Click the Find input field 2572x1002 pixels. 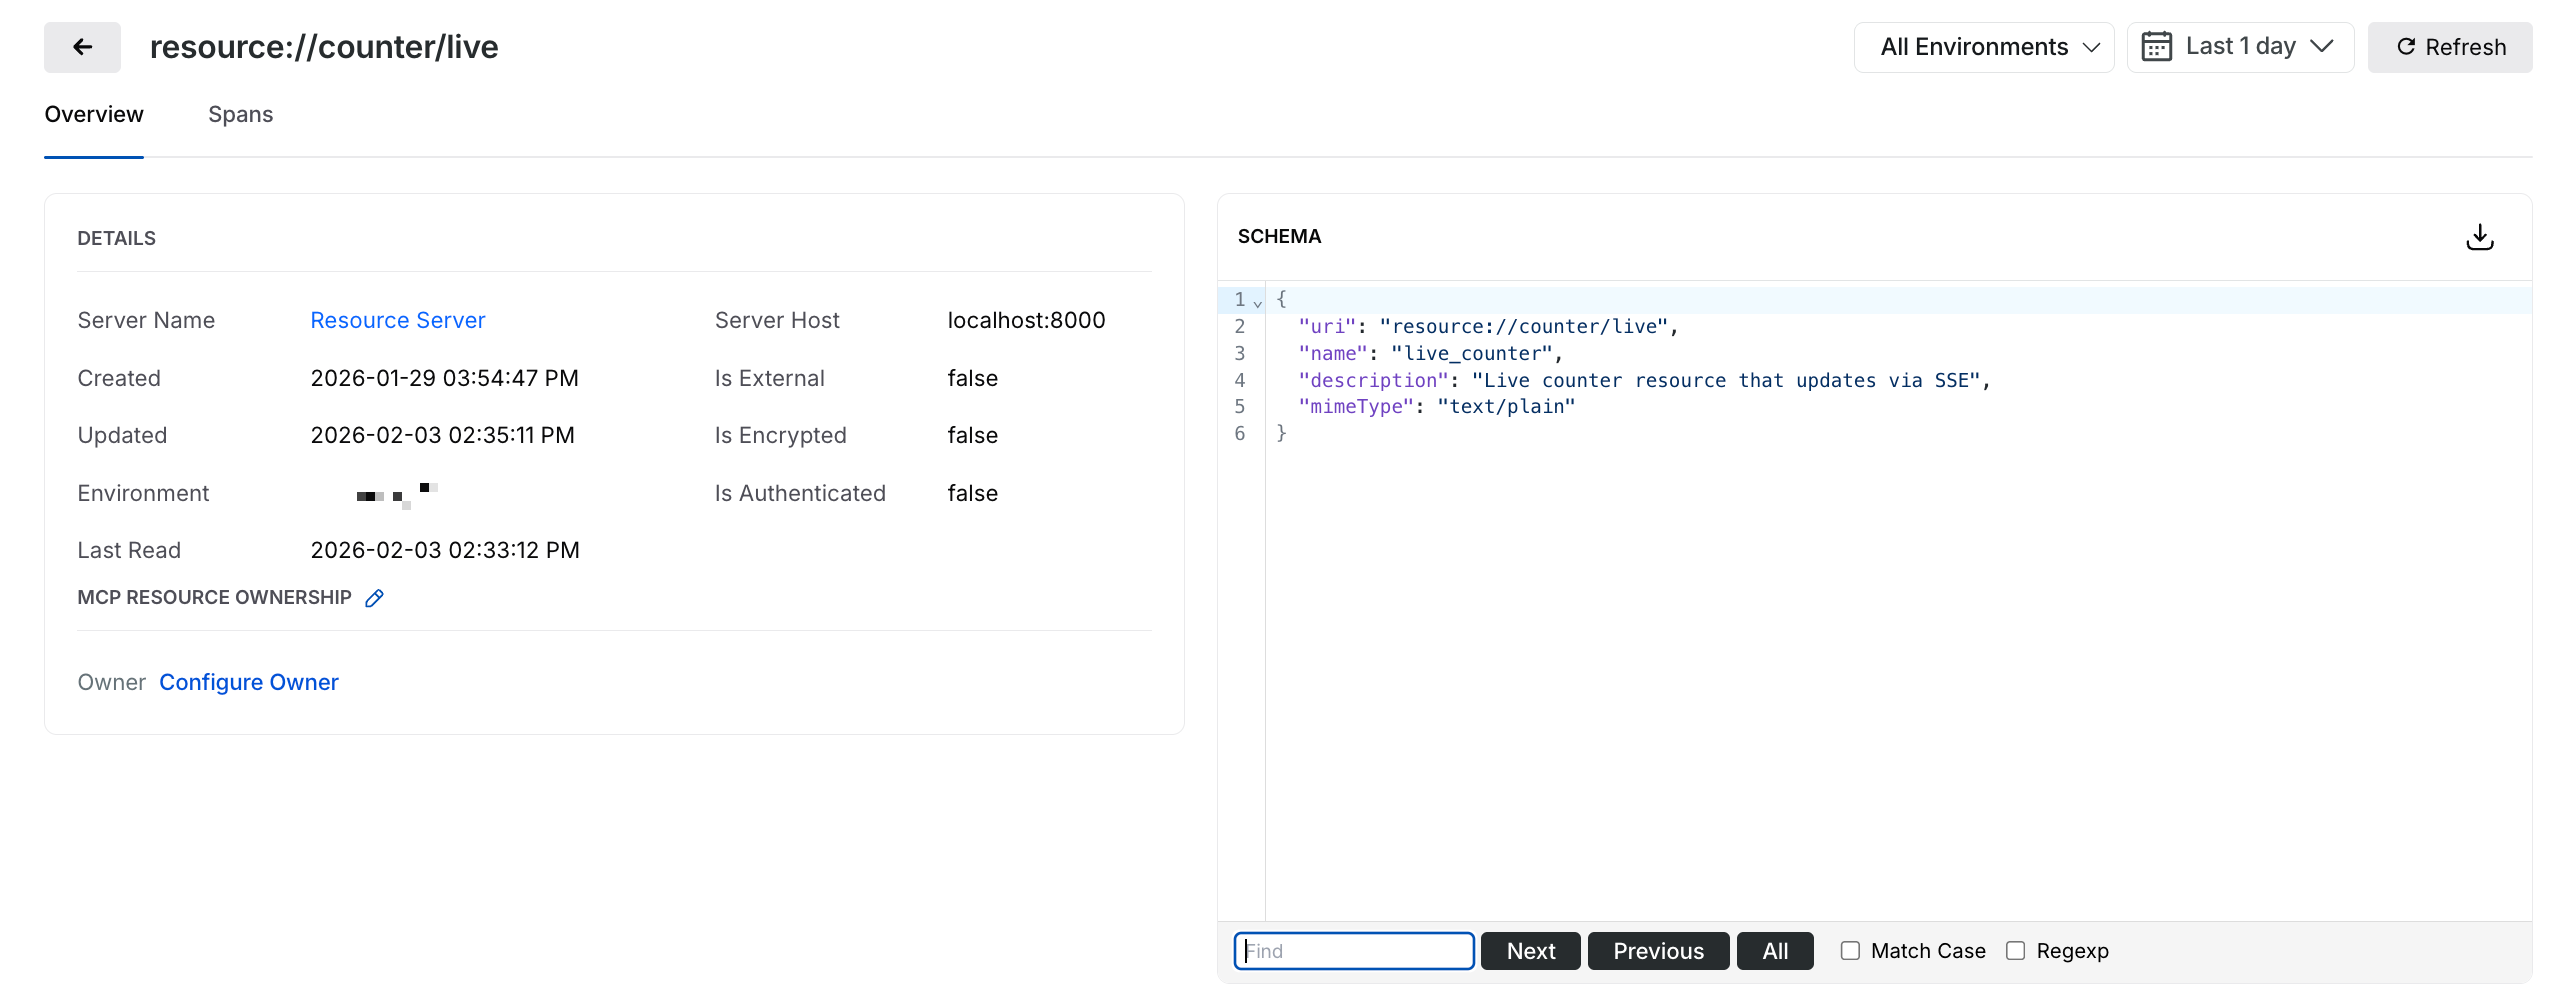coord(1354,951)
